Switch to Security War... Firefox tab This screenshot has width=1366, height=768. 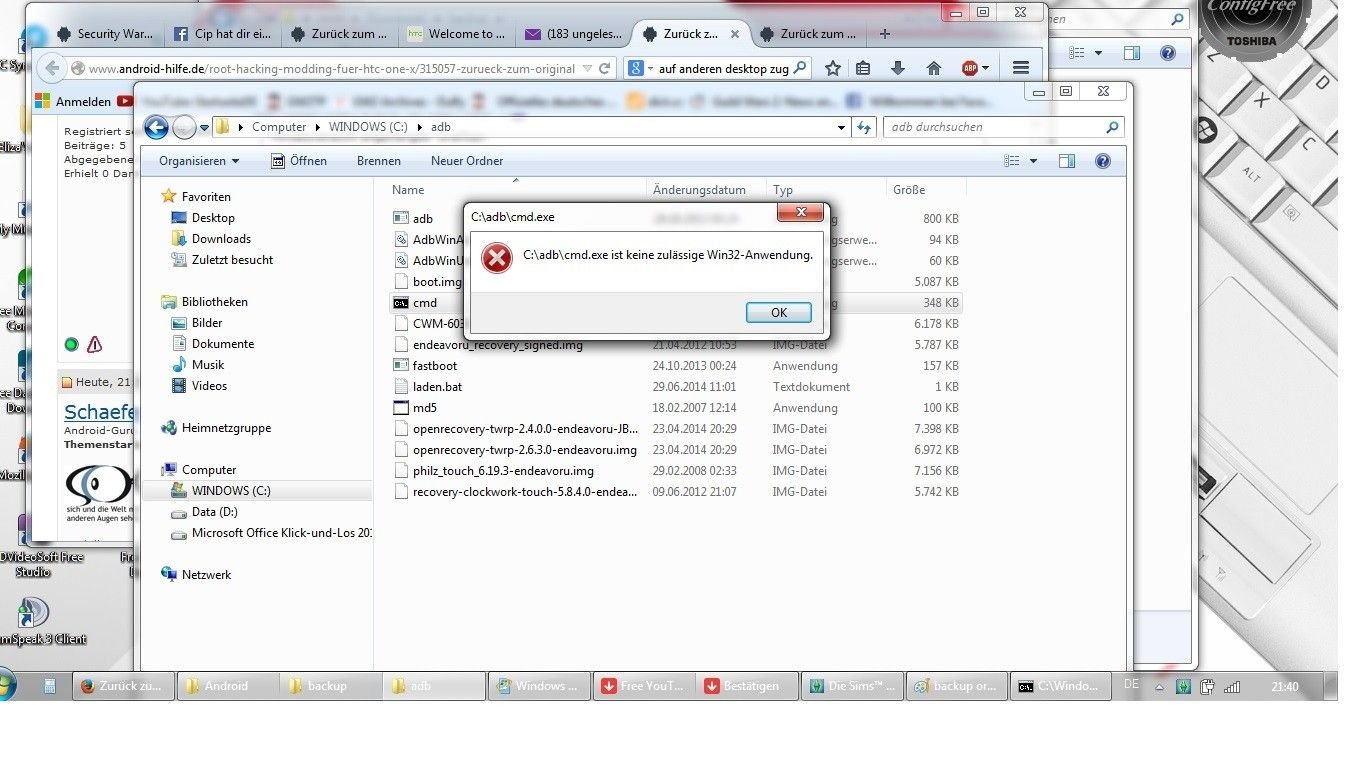click(x=106, y=34)
